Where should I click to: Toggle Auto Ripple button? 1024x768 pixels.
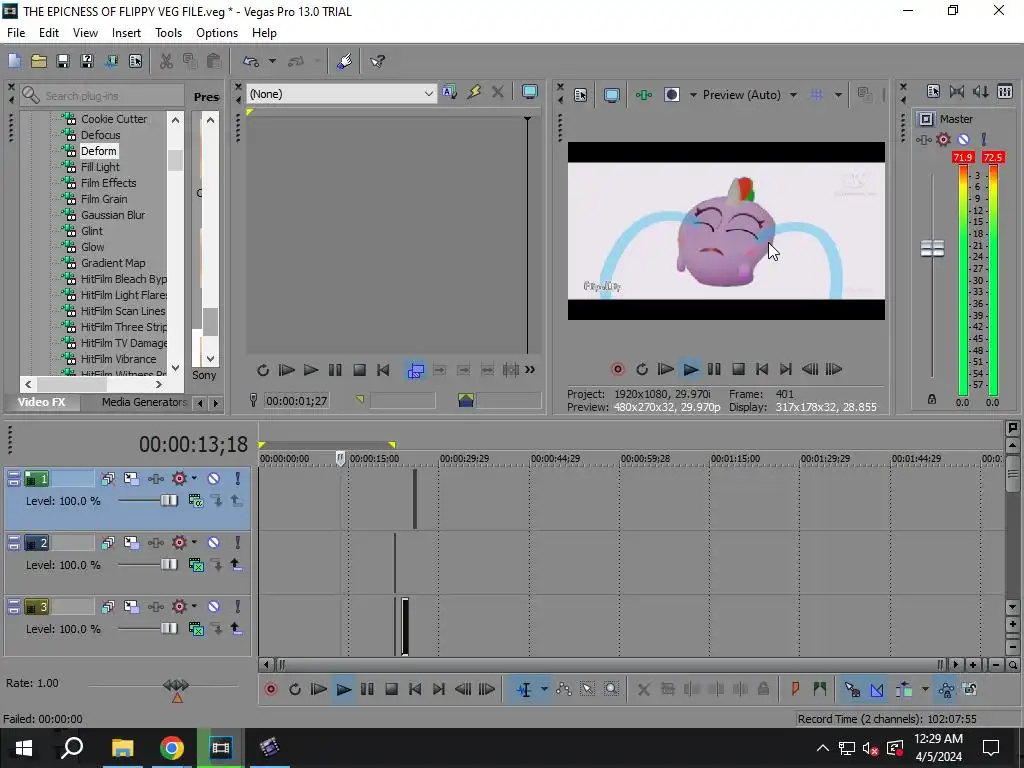click(x=904, y=689)
